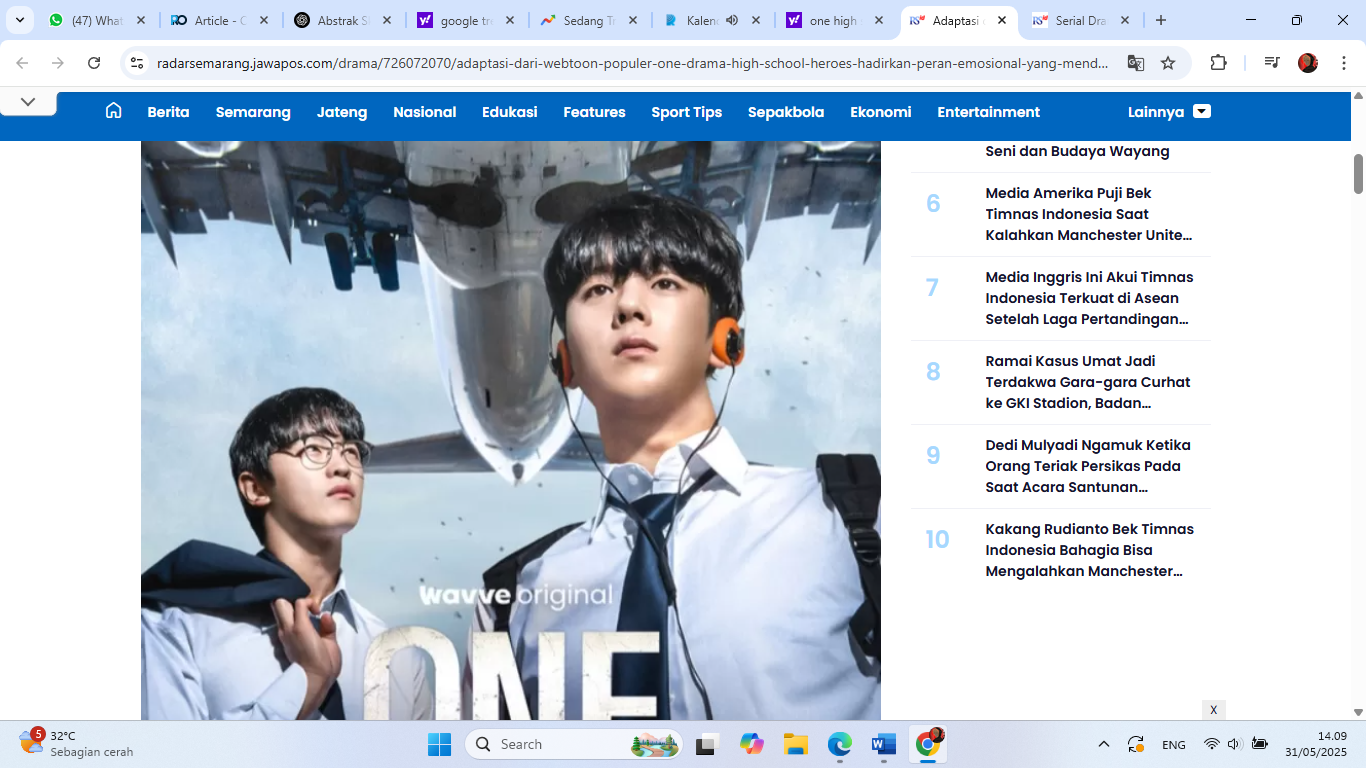The image size is (1366, 768).
Task: Open the Chrome extensions puzzle icon
Action: pyautogui.click(x=1218, y=63)
